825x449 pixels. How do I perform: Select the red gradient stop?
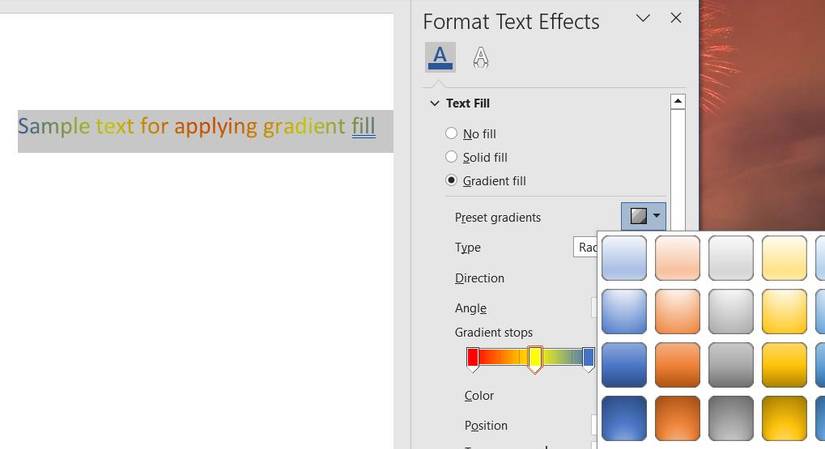point(473,359)
